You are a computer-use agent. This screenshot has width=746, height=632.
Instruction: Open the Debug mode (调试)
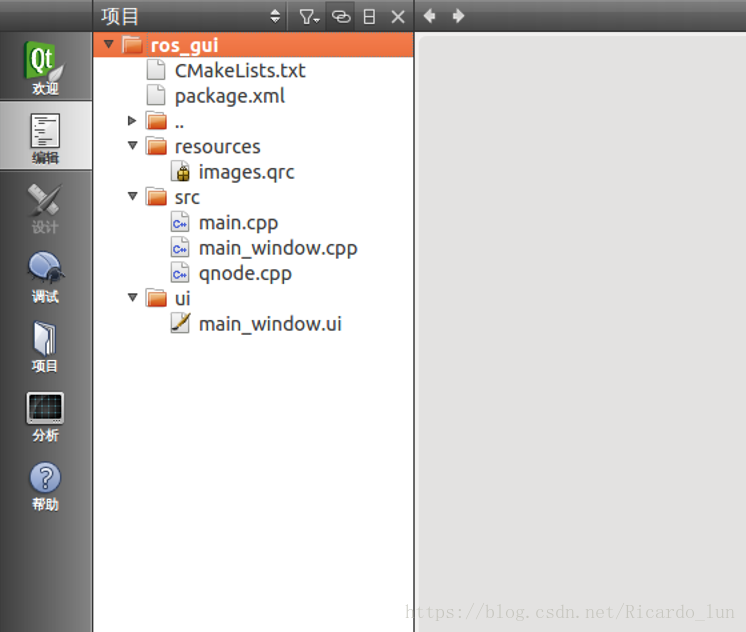[46, 277]
